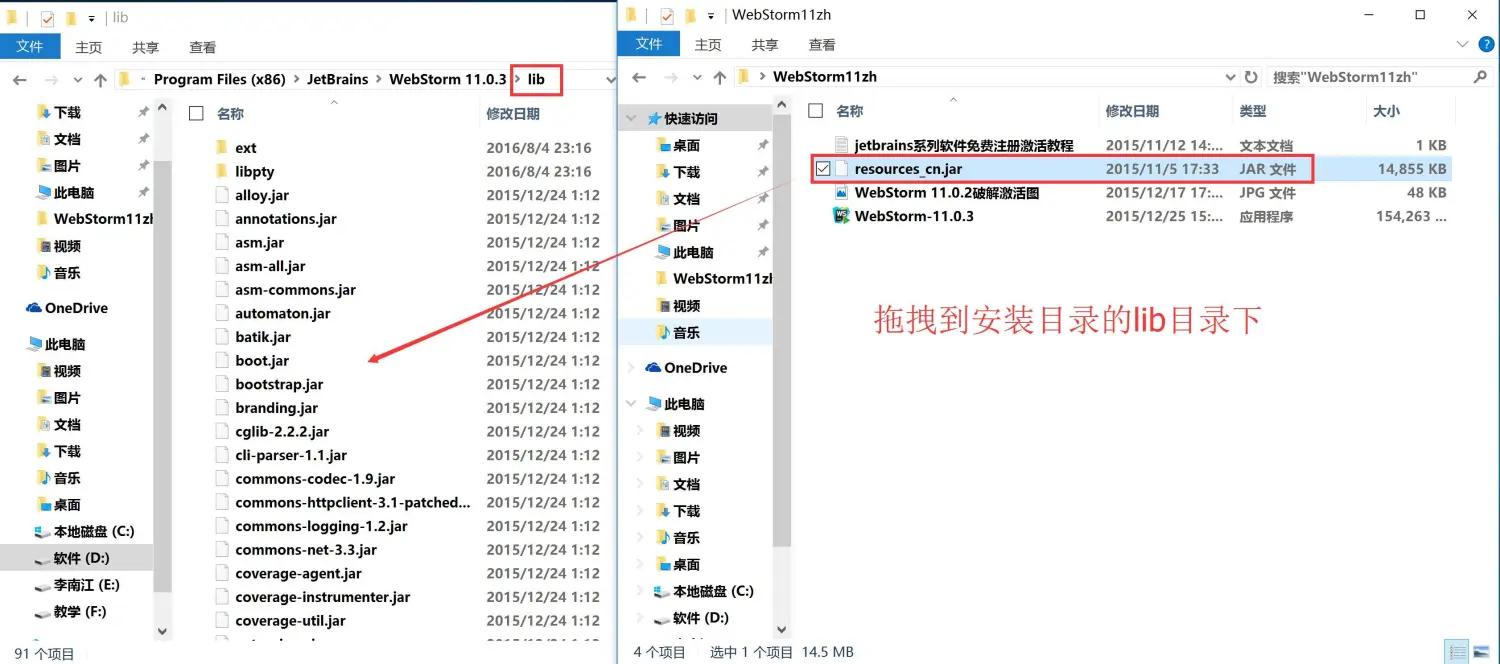
Task: Uncheck the resources_cn.jar checkbox
Action: coord(823,169)
